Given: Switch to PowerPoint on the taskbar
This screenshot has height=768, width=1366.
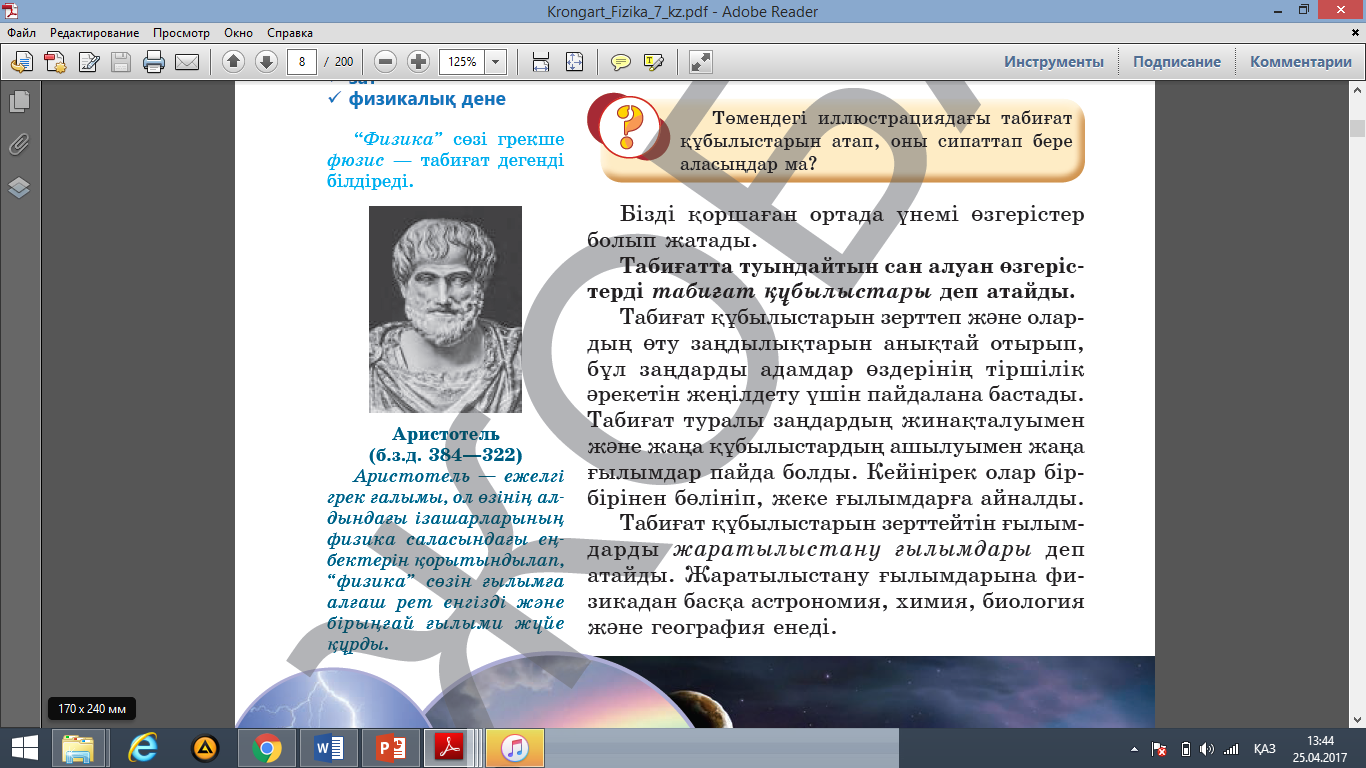Looking at the screenshot, I should pyautogui.click(x=390, y=747).
